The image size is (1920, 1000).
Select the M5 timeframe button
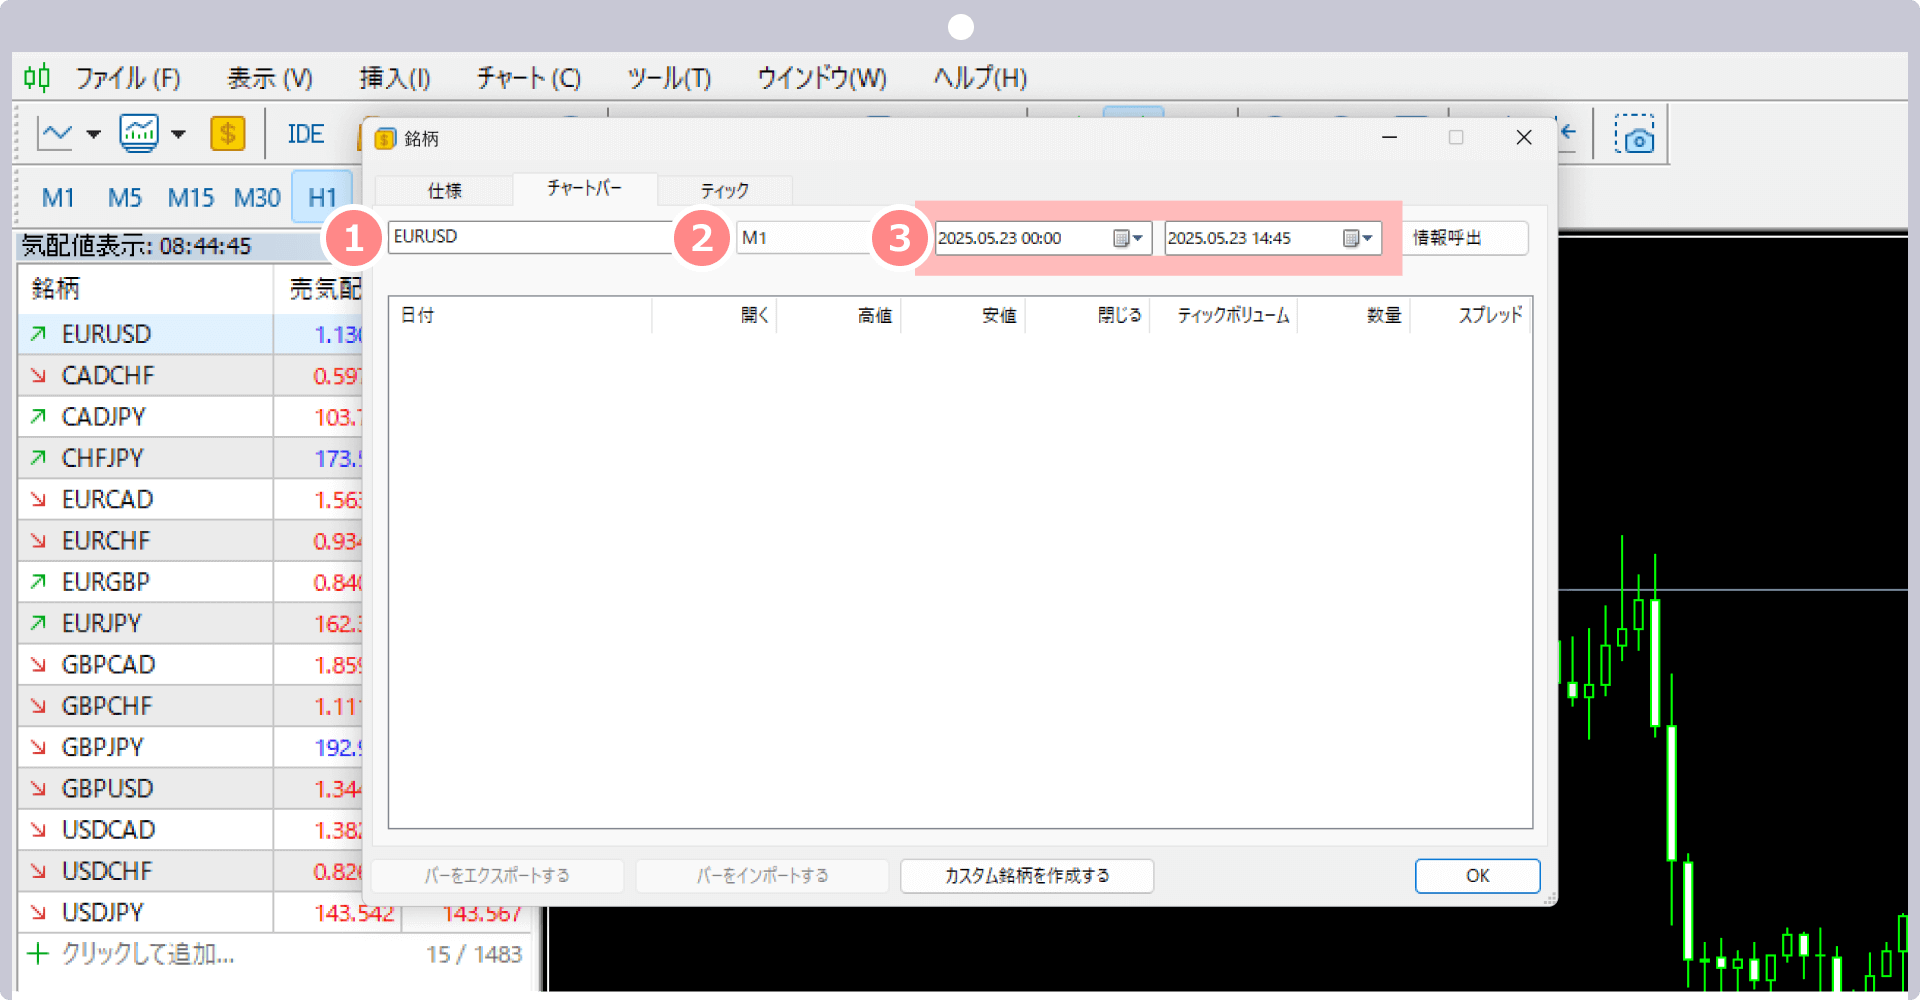pos(125,198)
